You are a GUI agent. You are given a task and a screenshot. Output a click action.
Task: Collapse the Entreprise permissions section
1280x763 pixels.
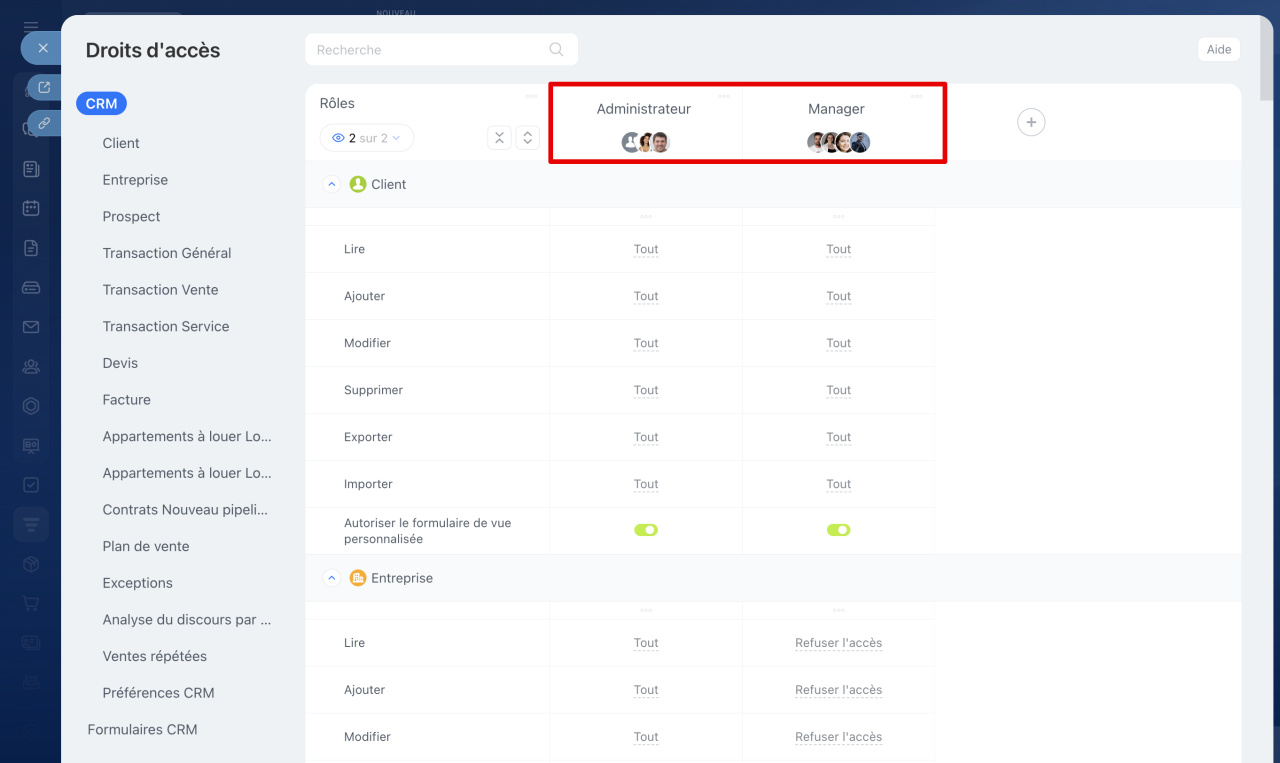[x=332, y=579]
